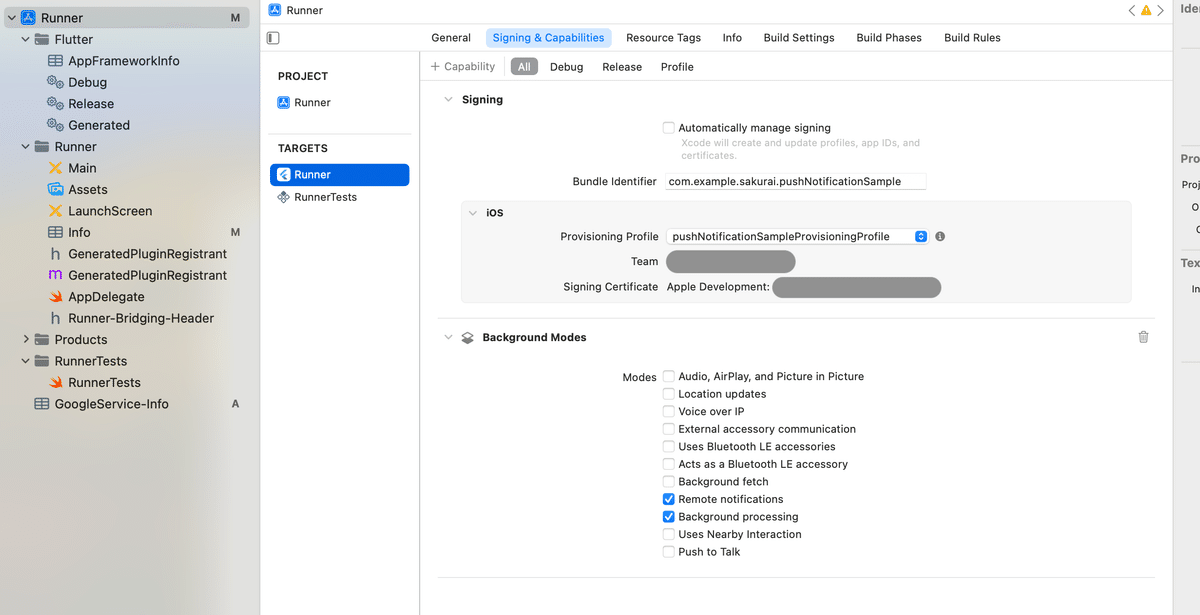The width and height of the screenshot is (1200, 615).
Task: Collapse the iOS signing subsection
Action: coord(473,213)
